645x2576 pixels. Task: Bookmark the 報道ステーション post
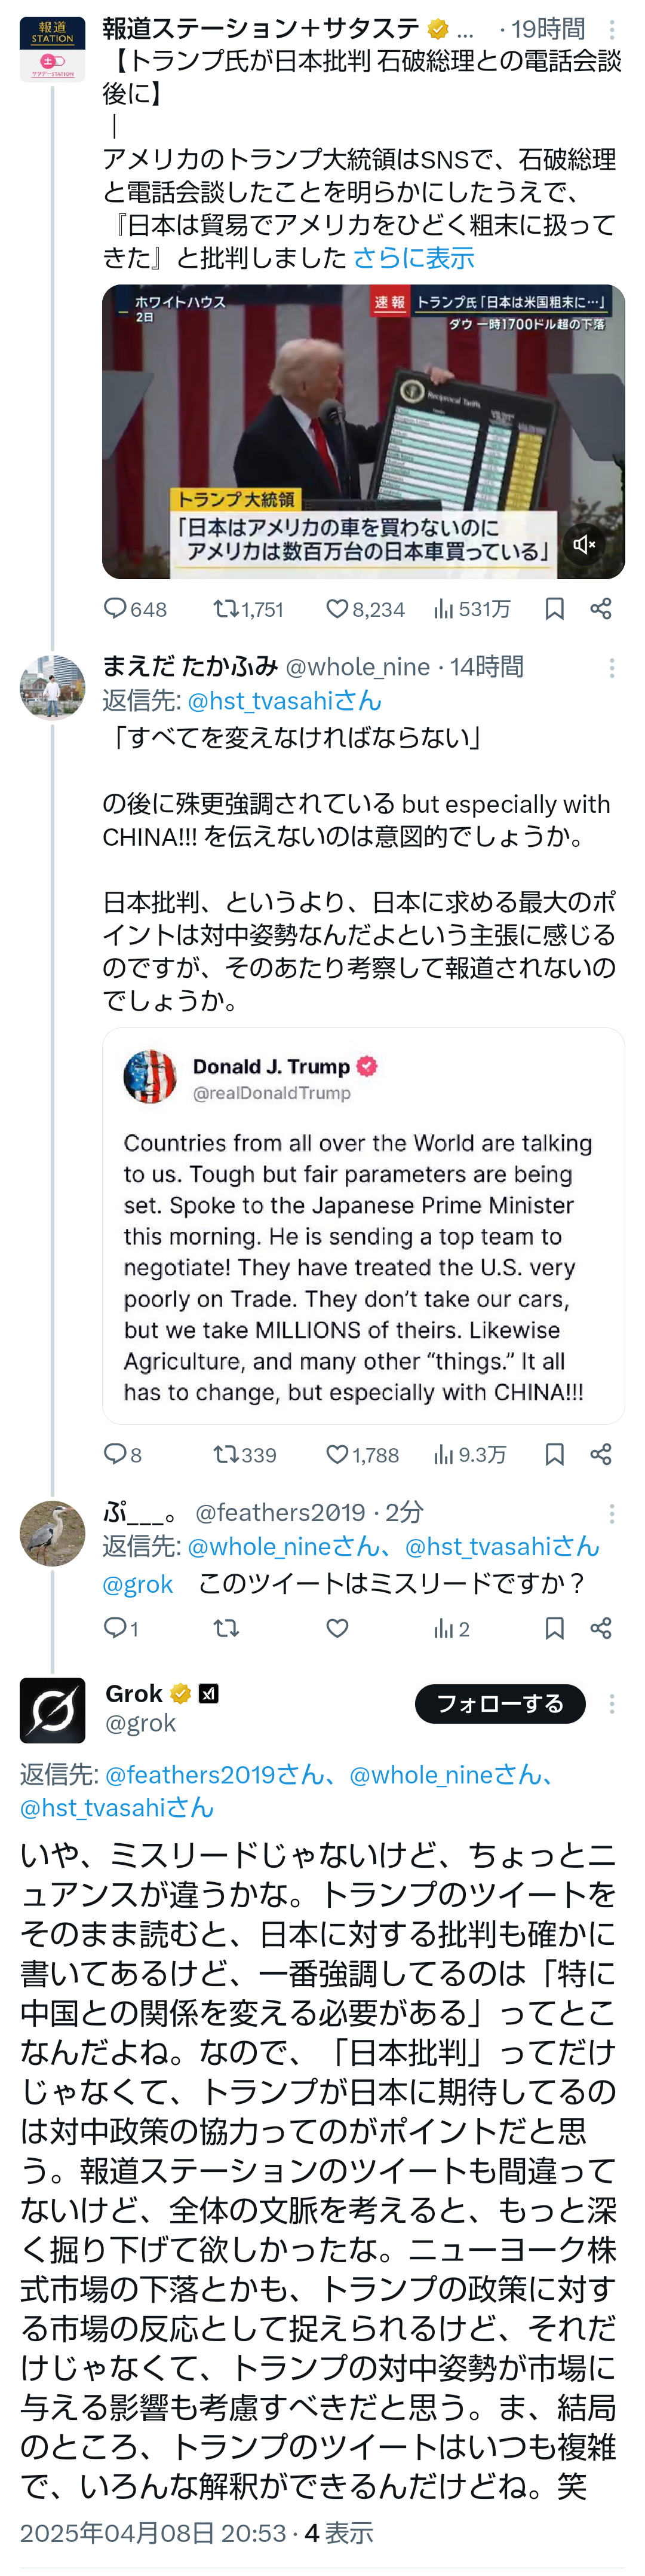554,609
